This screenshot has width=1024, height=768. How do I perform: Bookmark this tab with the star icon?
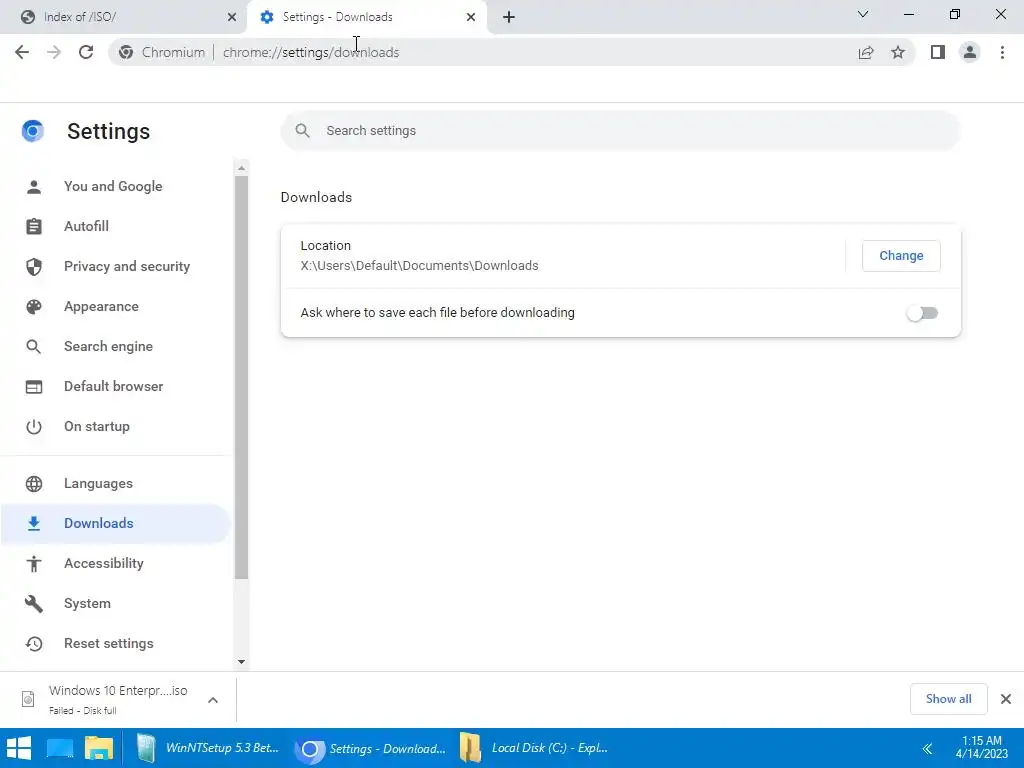[x=898, y=52]
